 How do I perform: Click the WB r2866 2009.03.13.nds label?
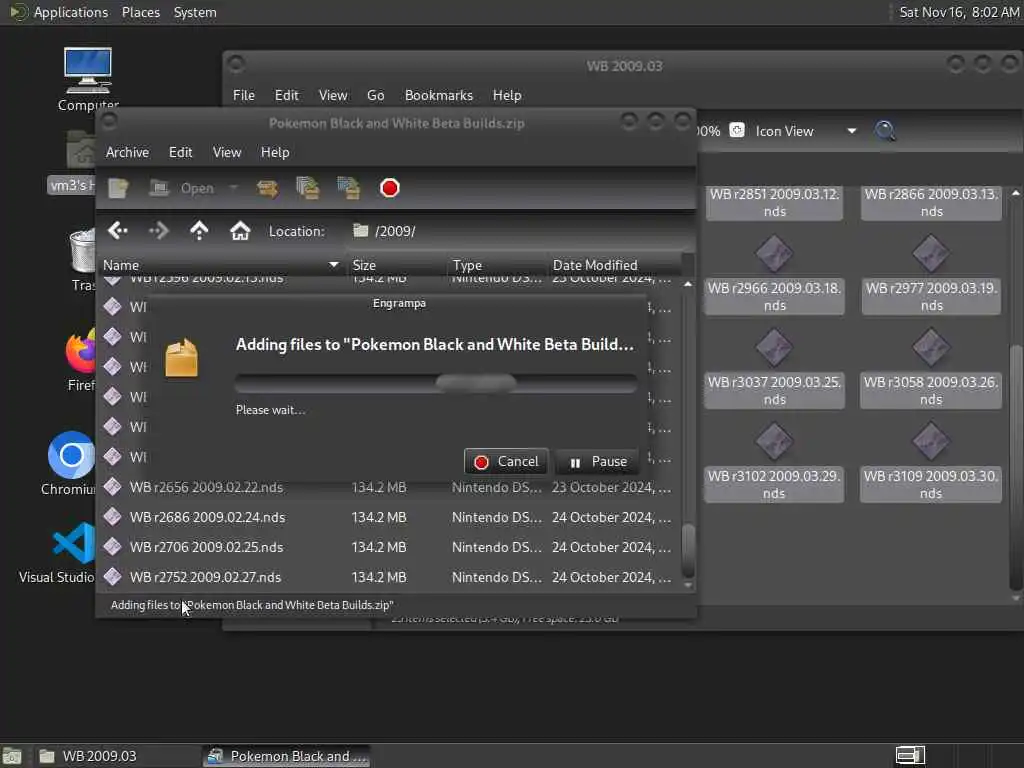click(x=931, y=203)
